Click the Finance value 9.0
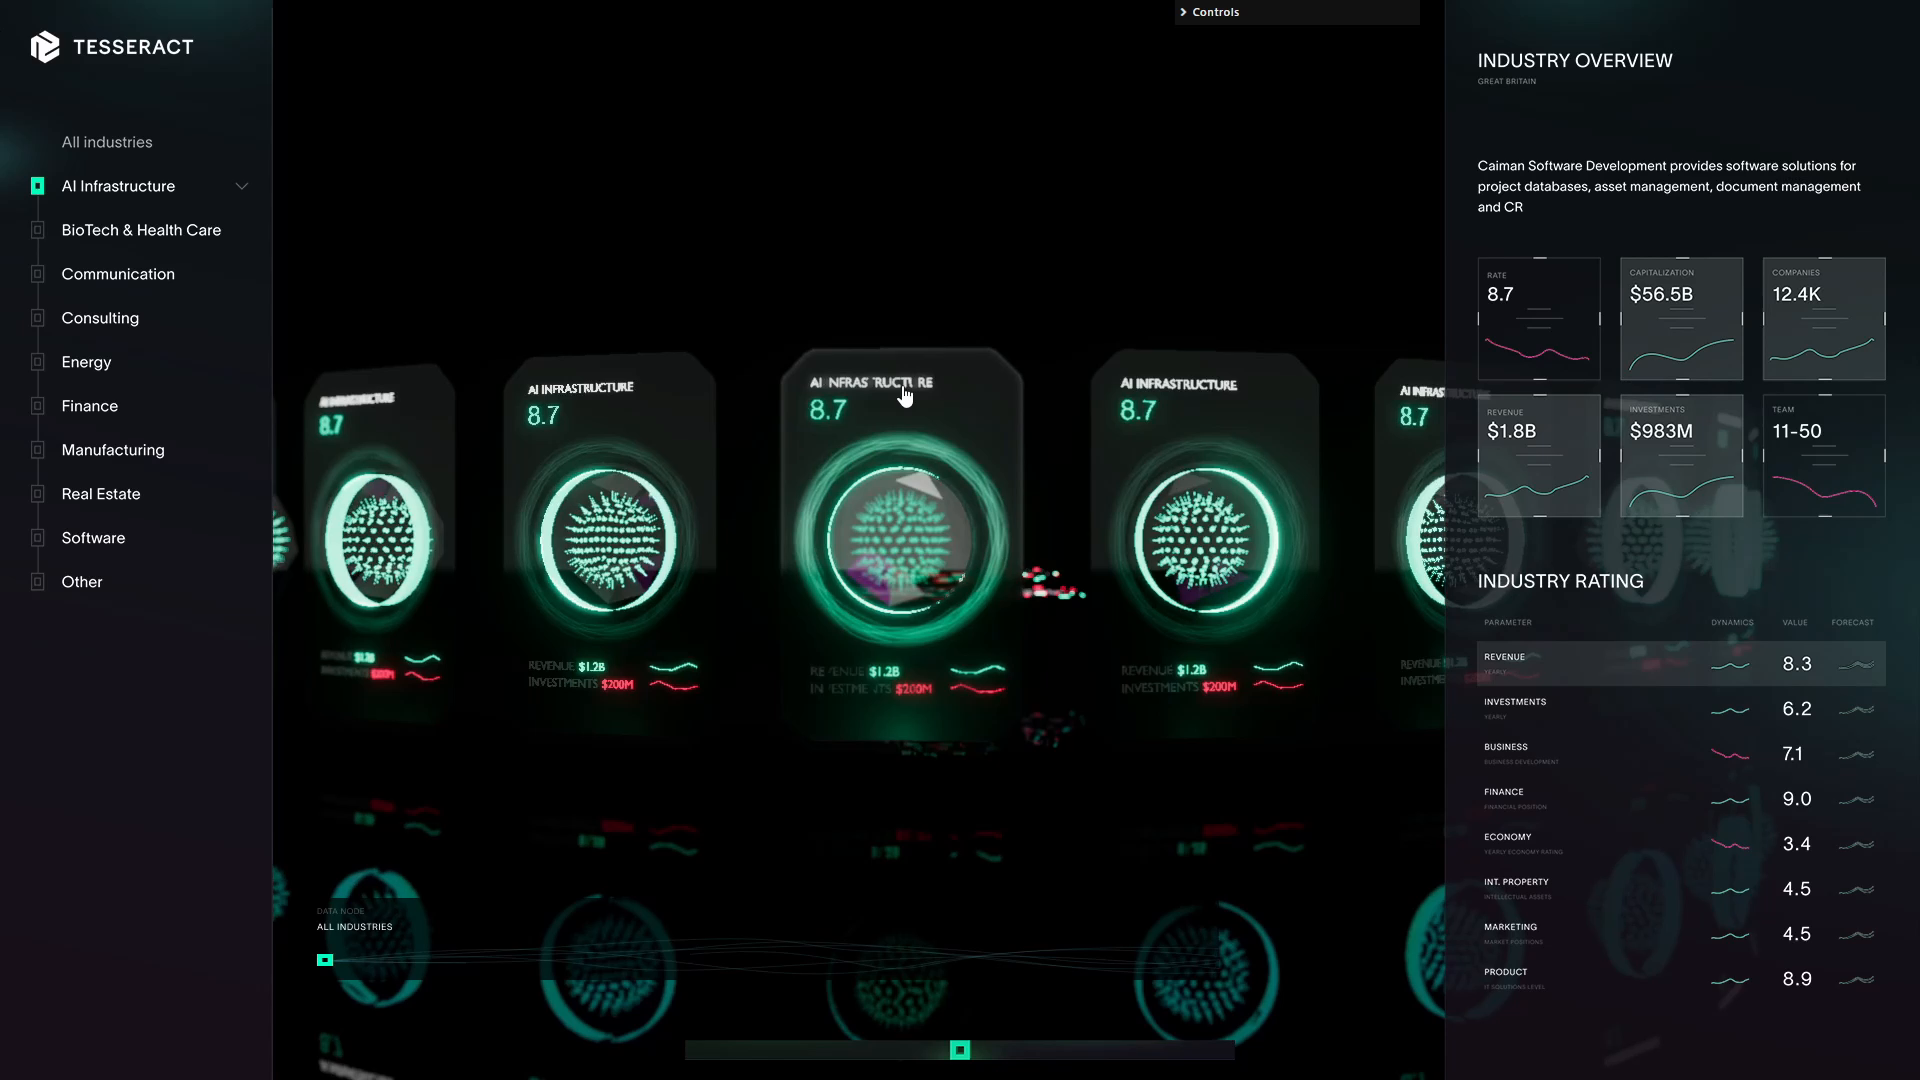The height and width of the screenshot is (1080, 1920). 1796,799
